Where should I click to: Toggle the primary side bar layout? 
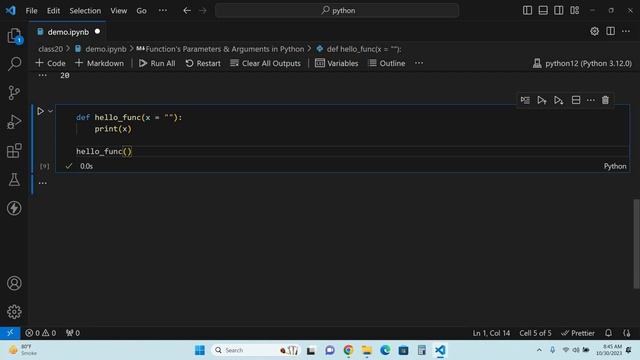[527, 11]
